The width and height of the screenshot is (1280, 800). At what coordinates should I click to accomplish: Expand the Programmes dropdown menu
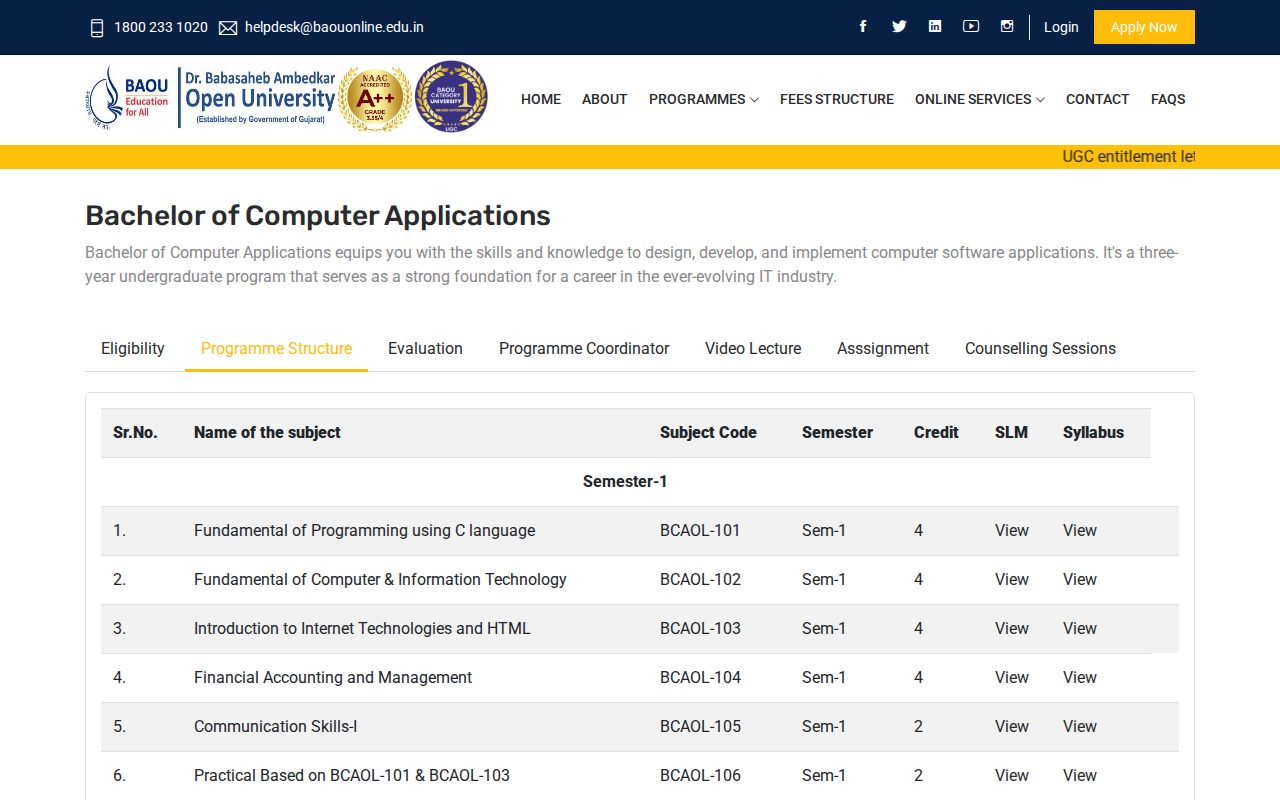[704, 99]
